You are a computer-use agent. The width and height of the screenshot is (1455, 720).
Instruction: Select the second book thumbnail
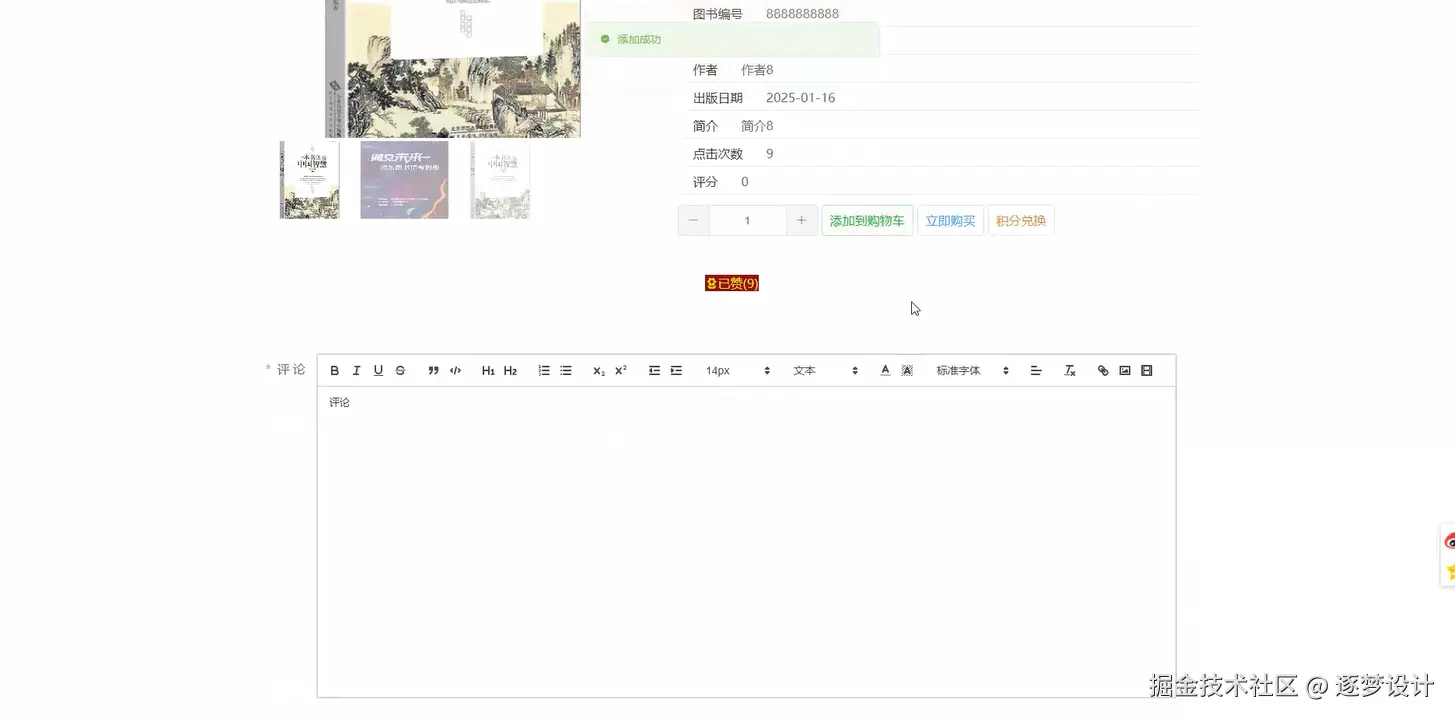(x=404, y=180)
